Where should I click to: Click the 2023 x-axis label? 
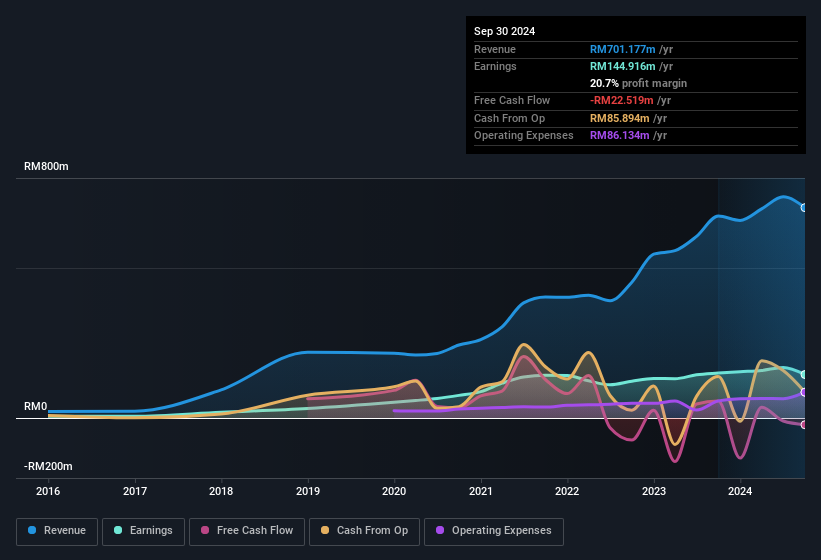tap(654, 491)
